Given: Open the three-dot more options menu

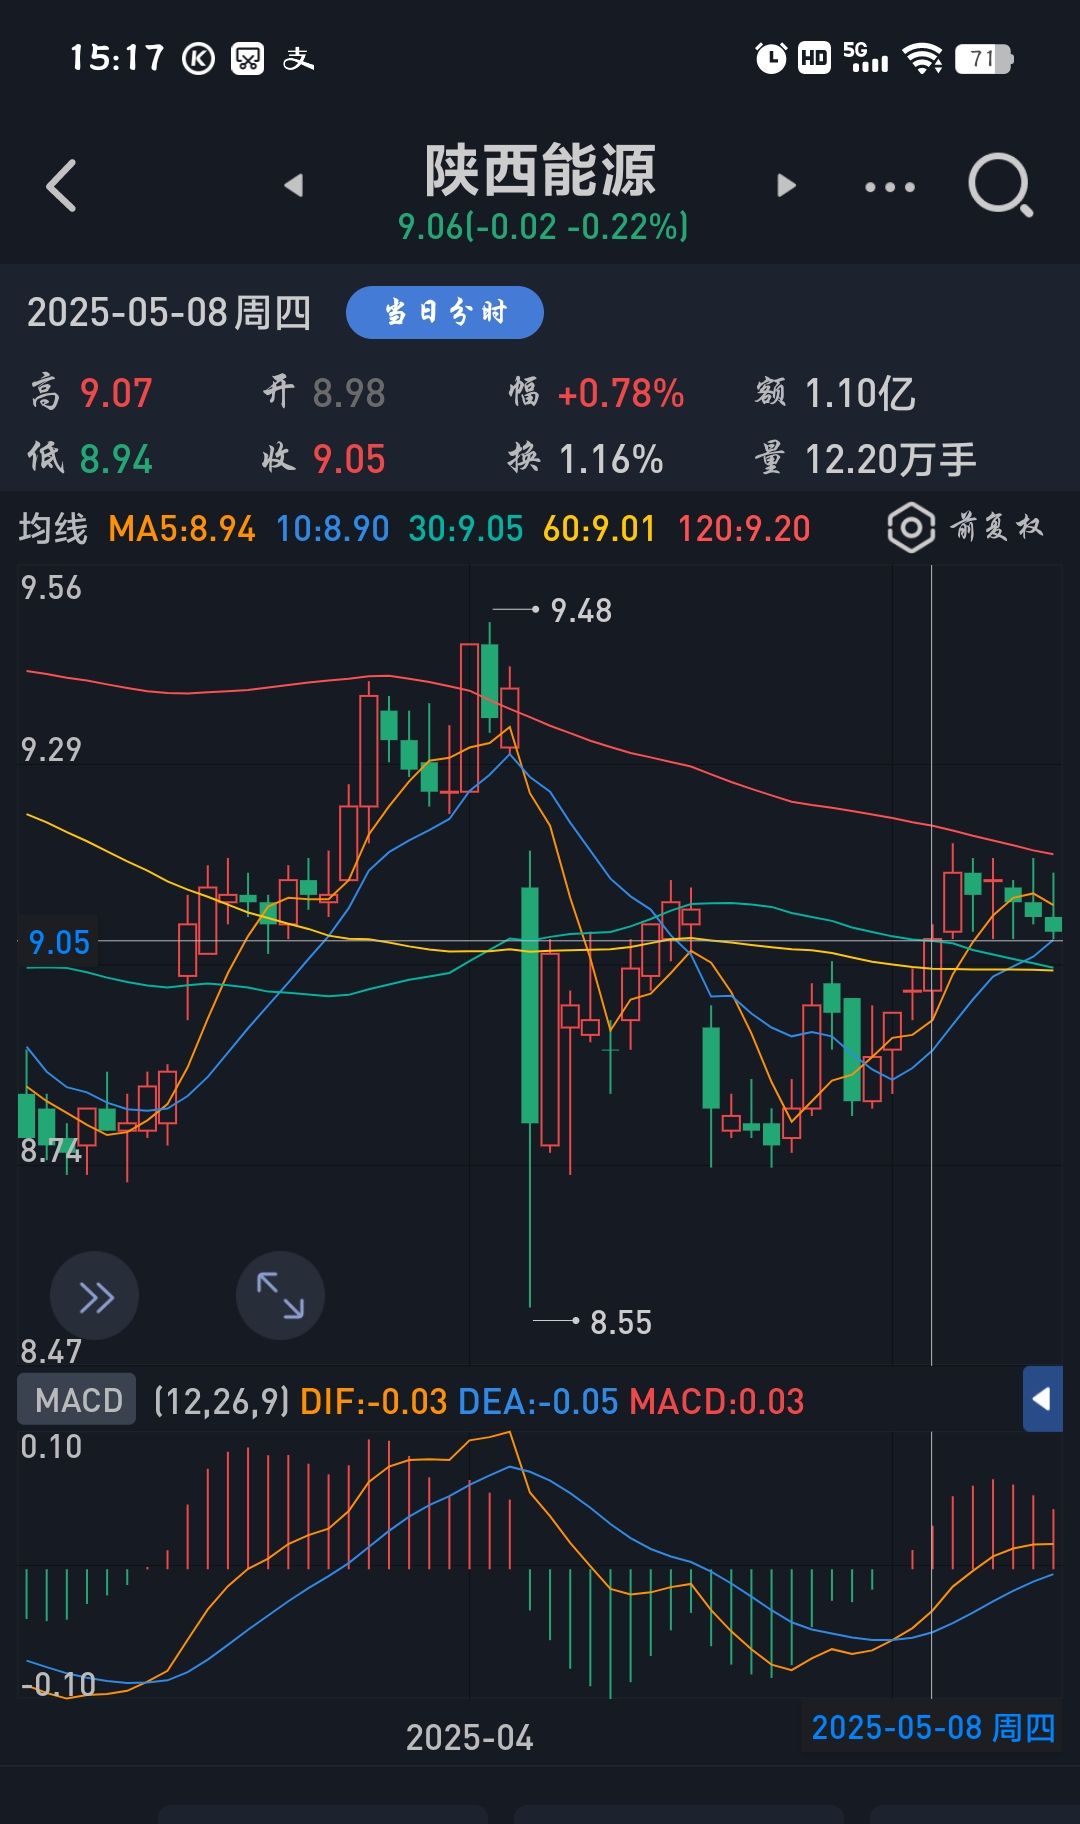Looking at the screenshot, I should click(889, 187).
